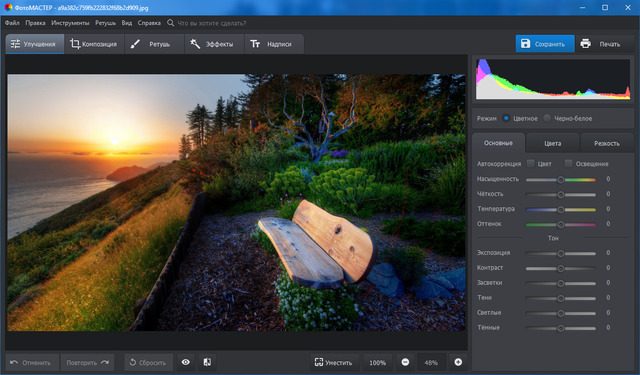This screenshot has height=375, width=640.
Task: Enable the Освещение autocorrection checkbox
Action: (569, 164)
